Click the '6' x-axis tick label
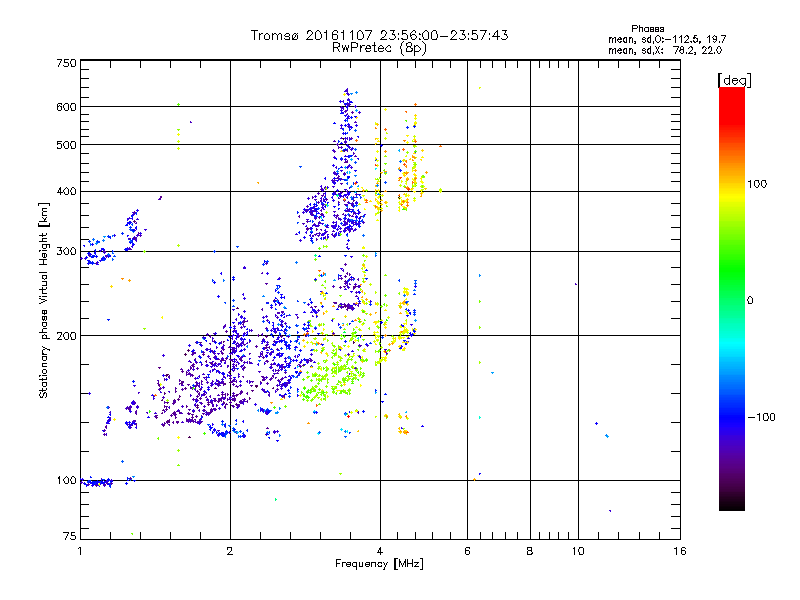This screenshot has width=800, height=600. tap(467, 551)
